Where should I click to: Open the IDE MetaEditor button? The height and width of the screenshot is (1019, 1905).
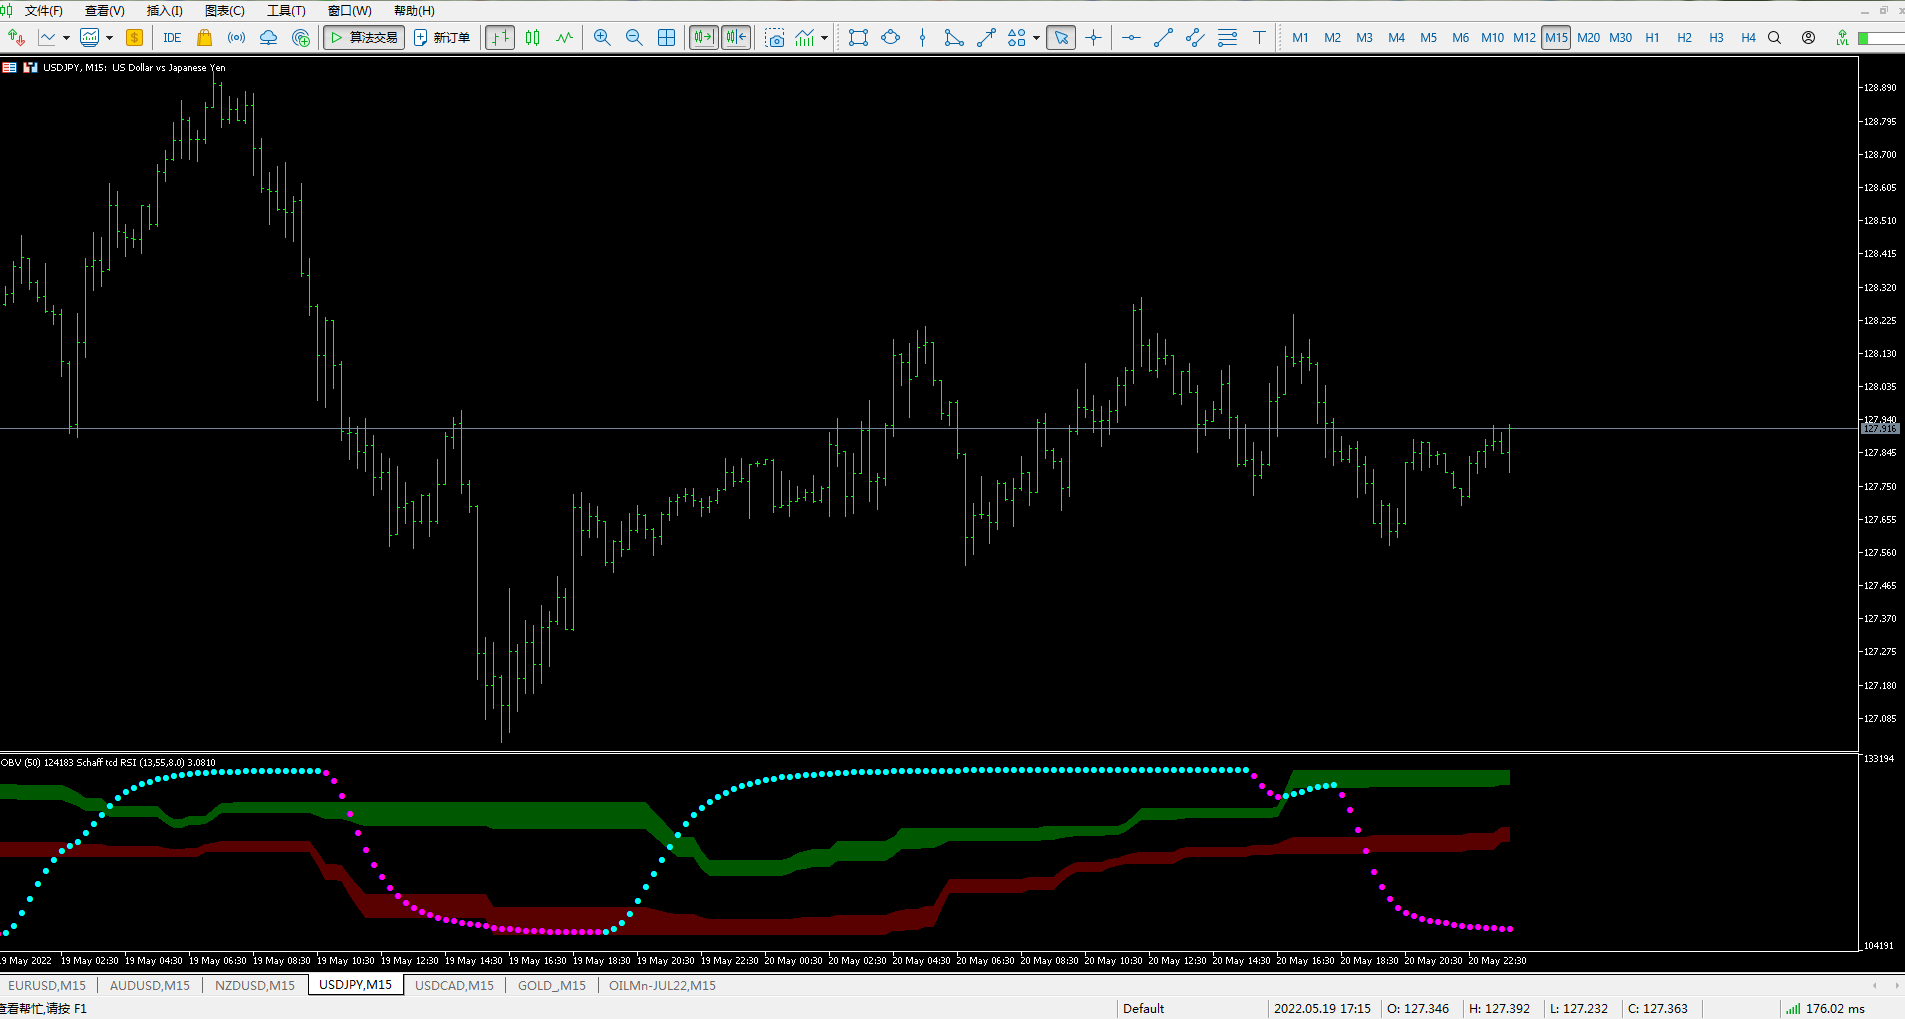[x=172, y=38]
